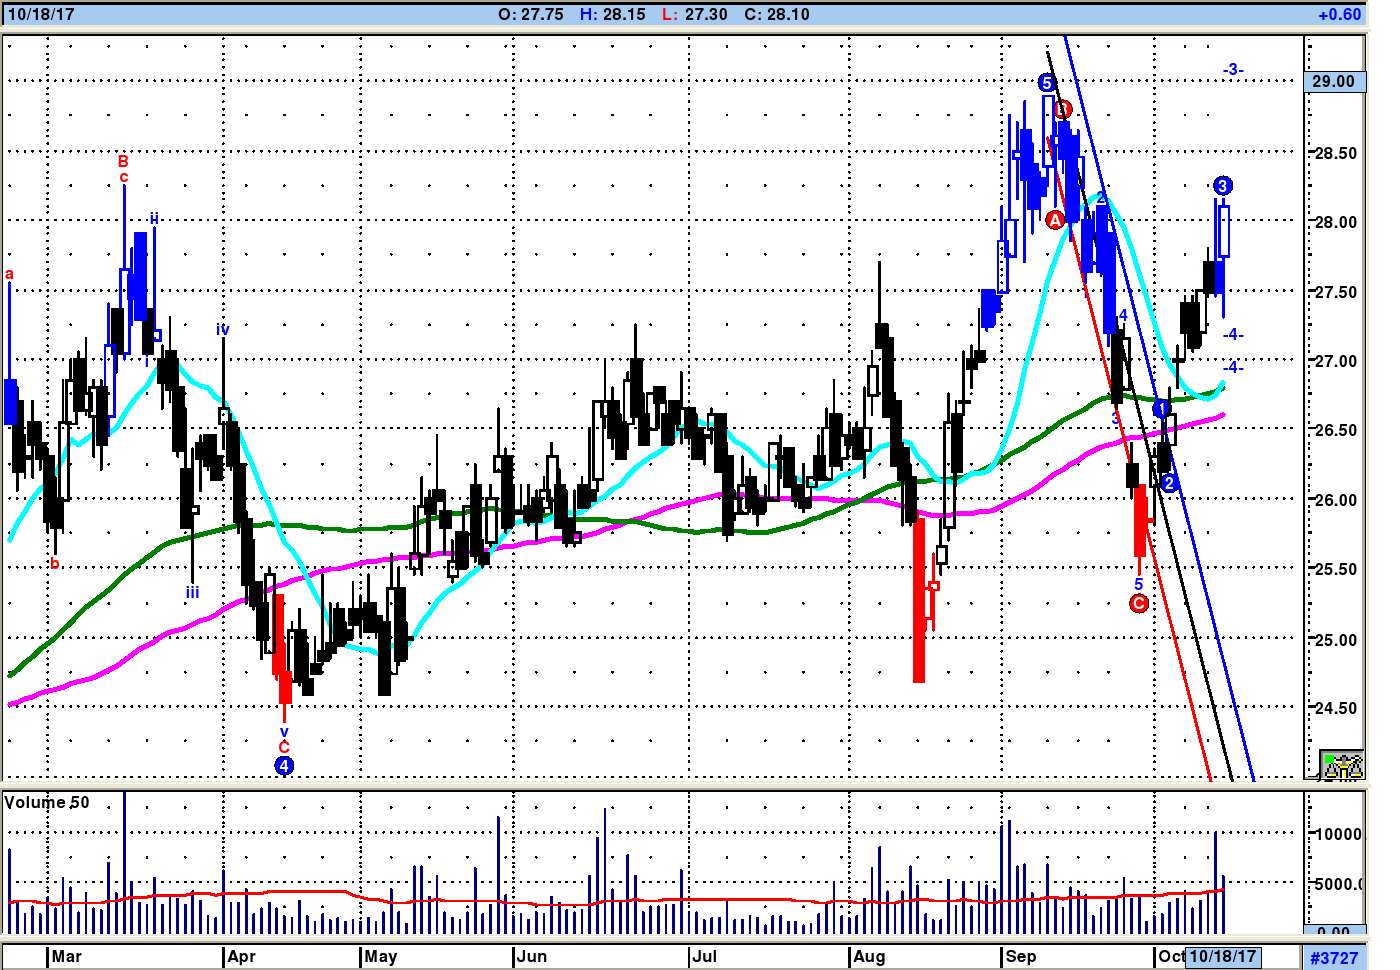
Task: Click the +0.60 net change value
Action: click(1339, 14)
